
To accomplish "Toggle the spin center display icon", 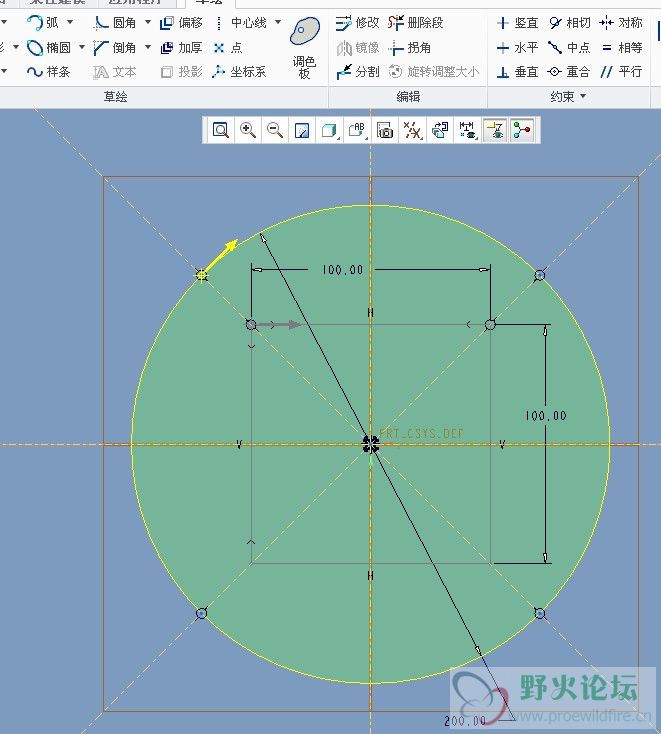I will [522, 130].
